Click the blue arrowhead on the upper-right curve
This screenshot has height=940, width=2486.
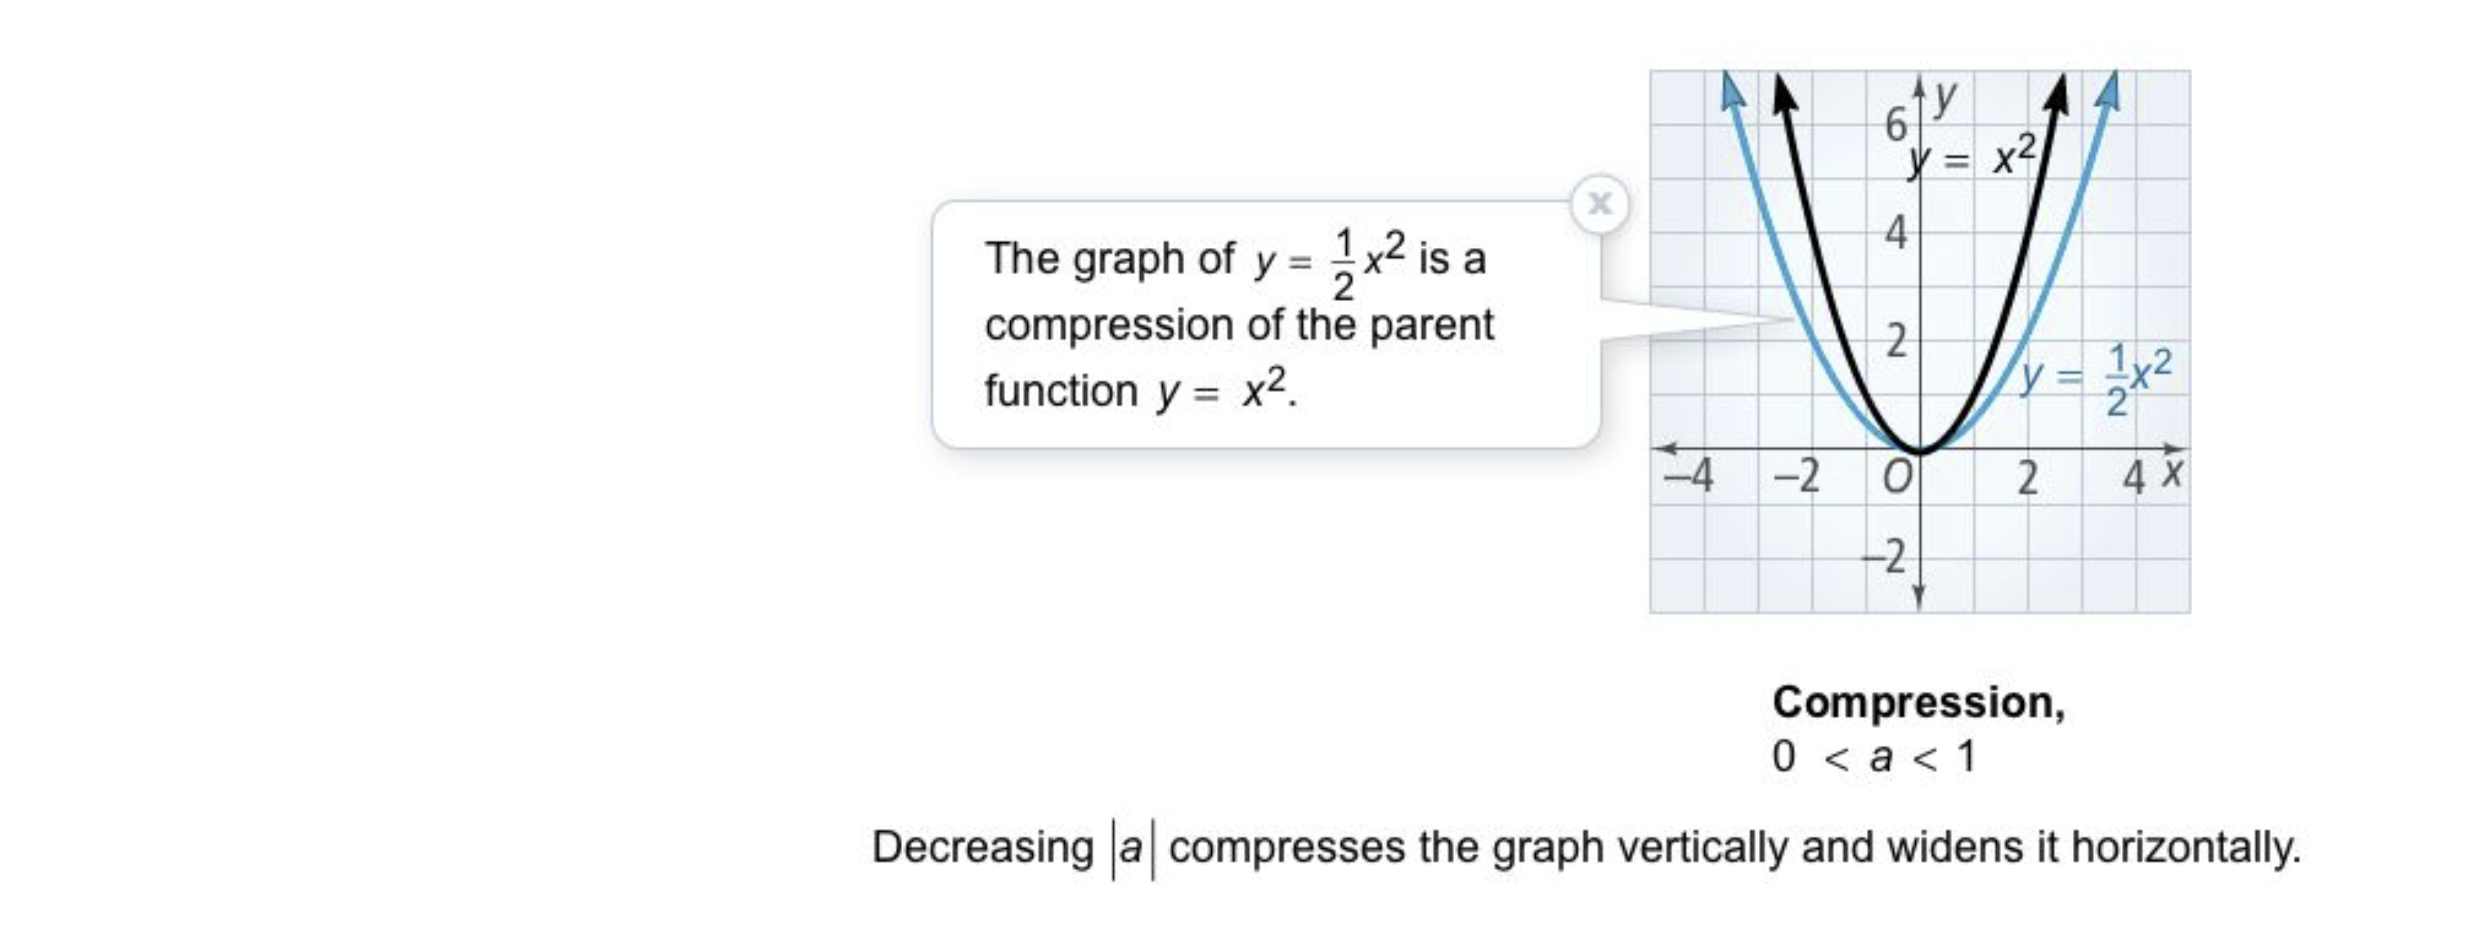point(2108,91)
